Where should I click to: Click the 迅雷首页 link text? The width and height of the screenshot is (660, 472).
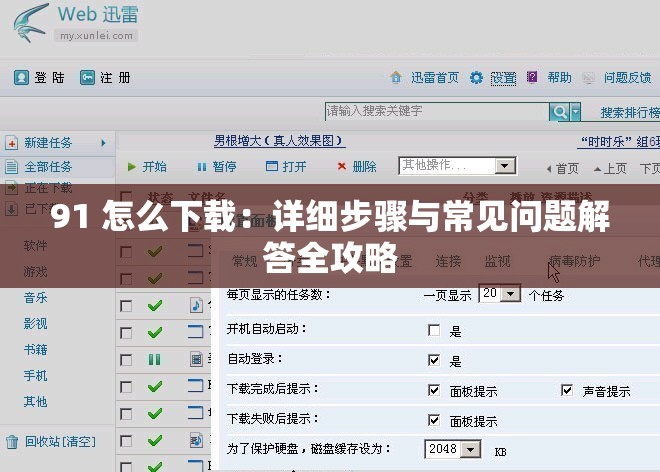click(435, 78)
